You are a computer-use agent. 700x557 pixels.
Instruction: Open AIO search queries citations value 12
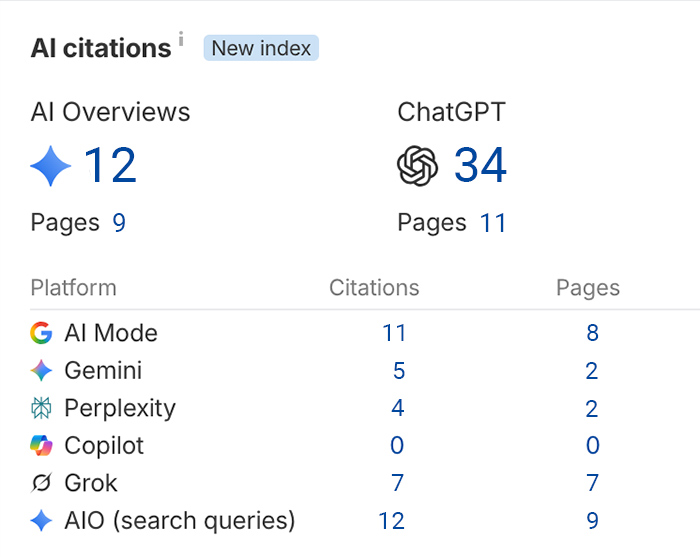point(392,520)
